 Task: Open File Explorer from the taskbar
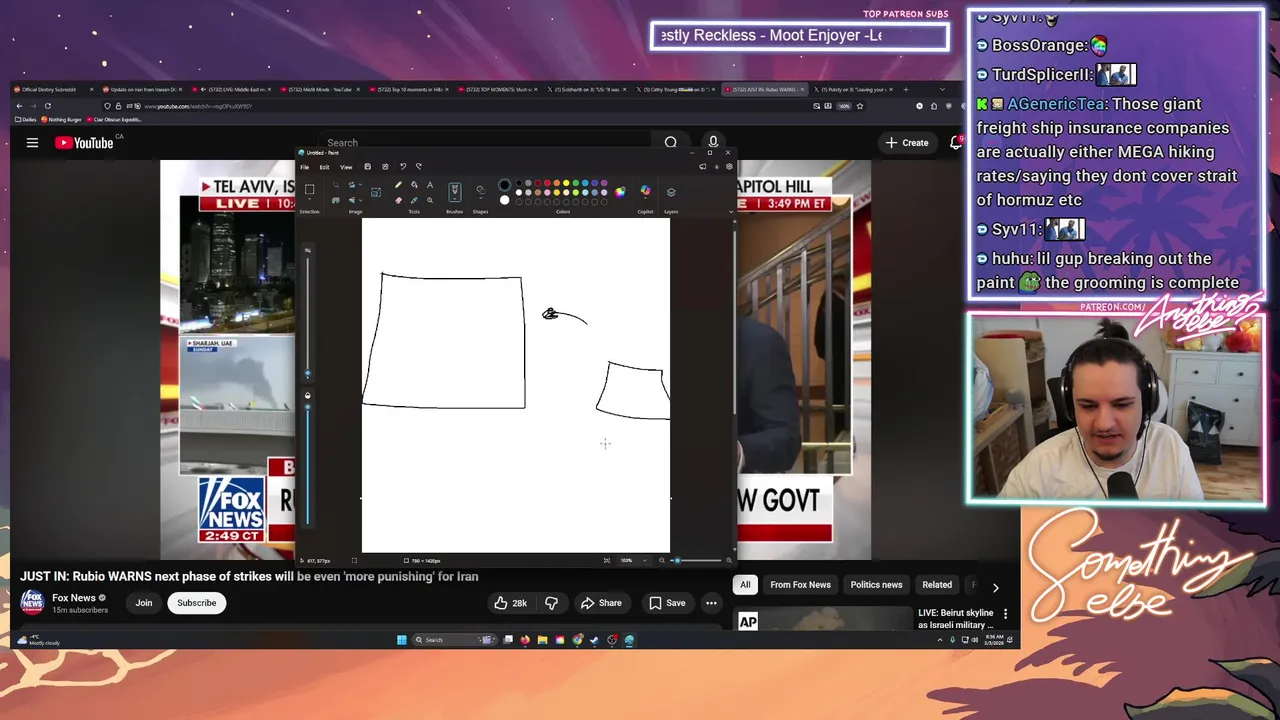[x=542, y=640]
